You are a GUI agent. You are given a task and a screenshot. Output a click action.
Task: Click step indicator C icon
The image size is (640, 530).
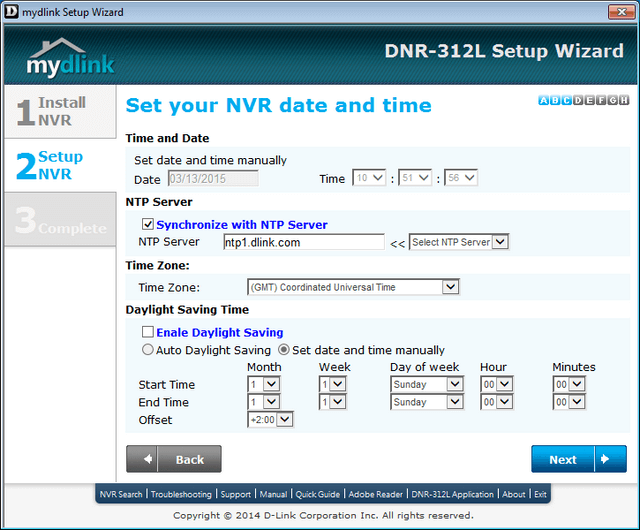pos(567,100)
